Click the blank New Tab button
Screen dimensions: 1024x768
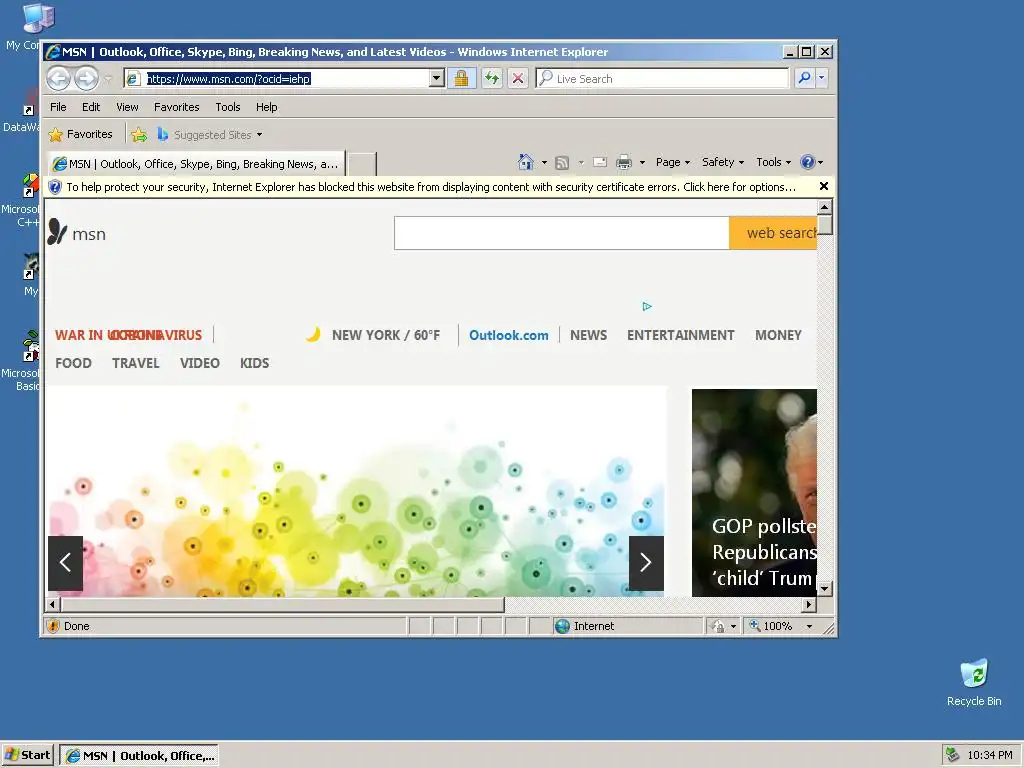tap(361, 164)
